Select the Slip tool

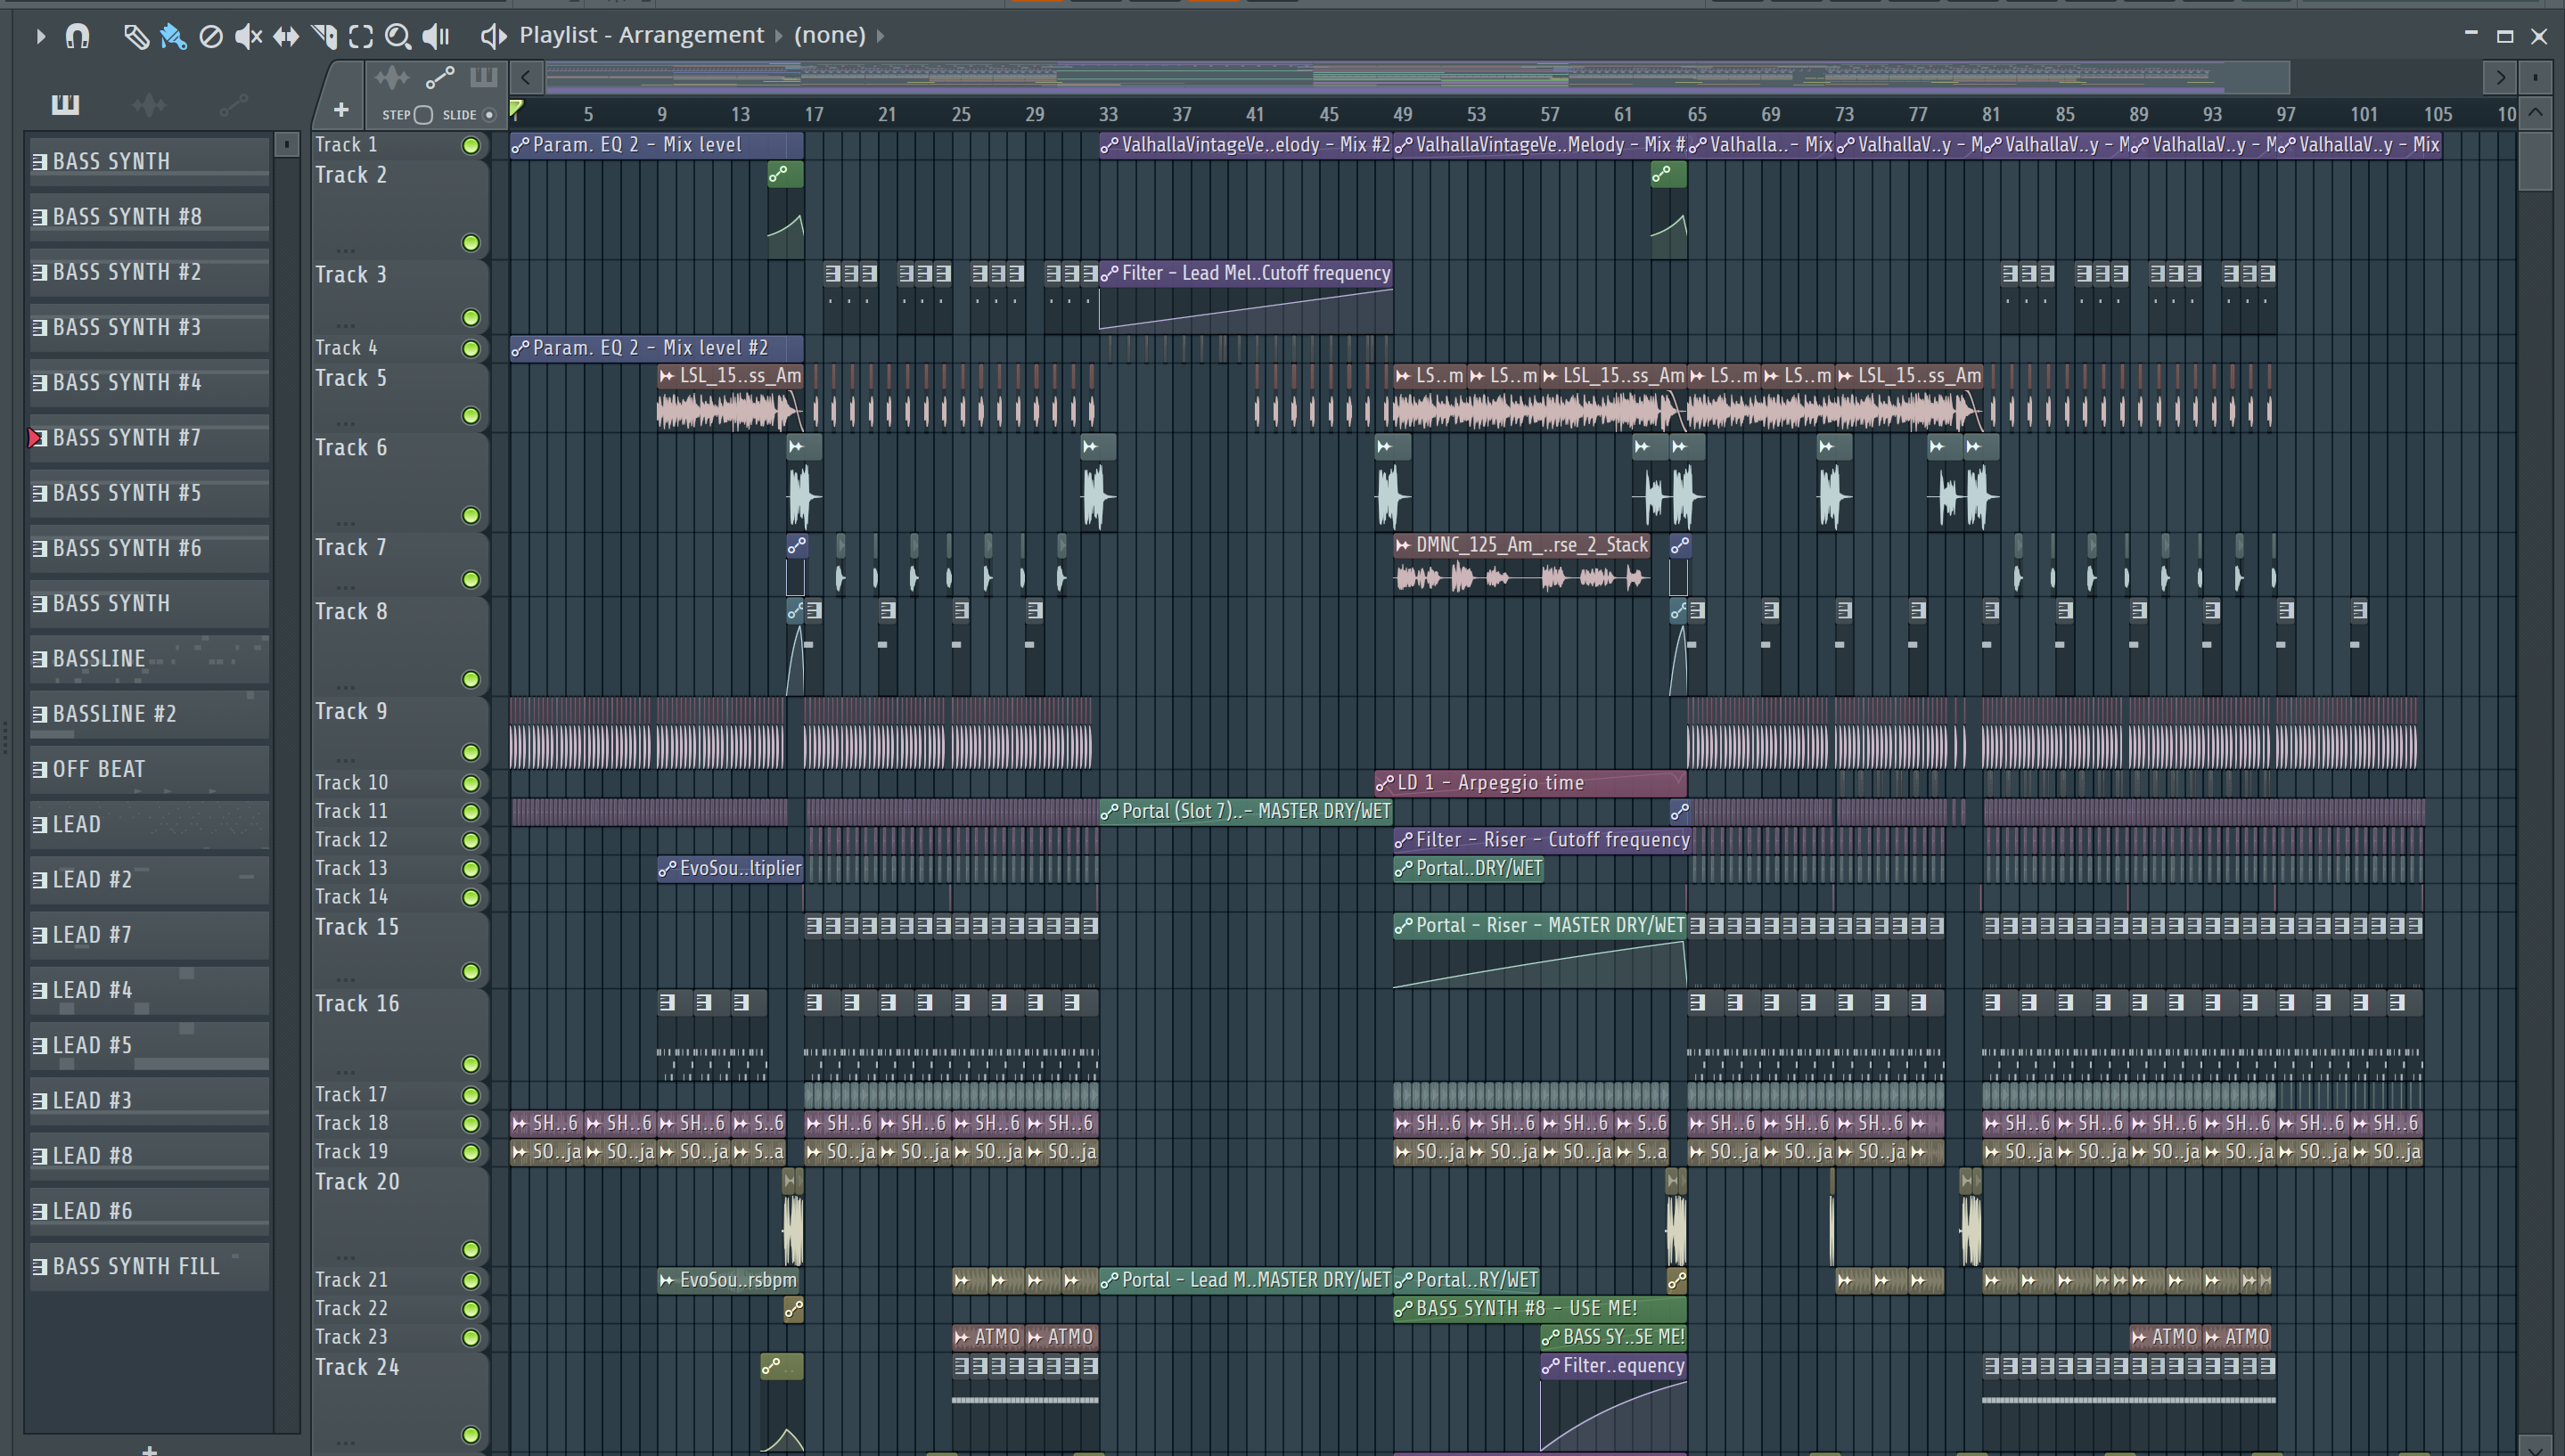pos(286,37)
